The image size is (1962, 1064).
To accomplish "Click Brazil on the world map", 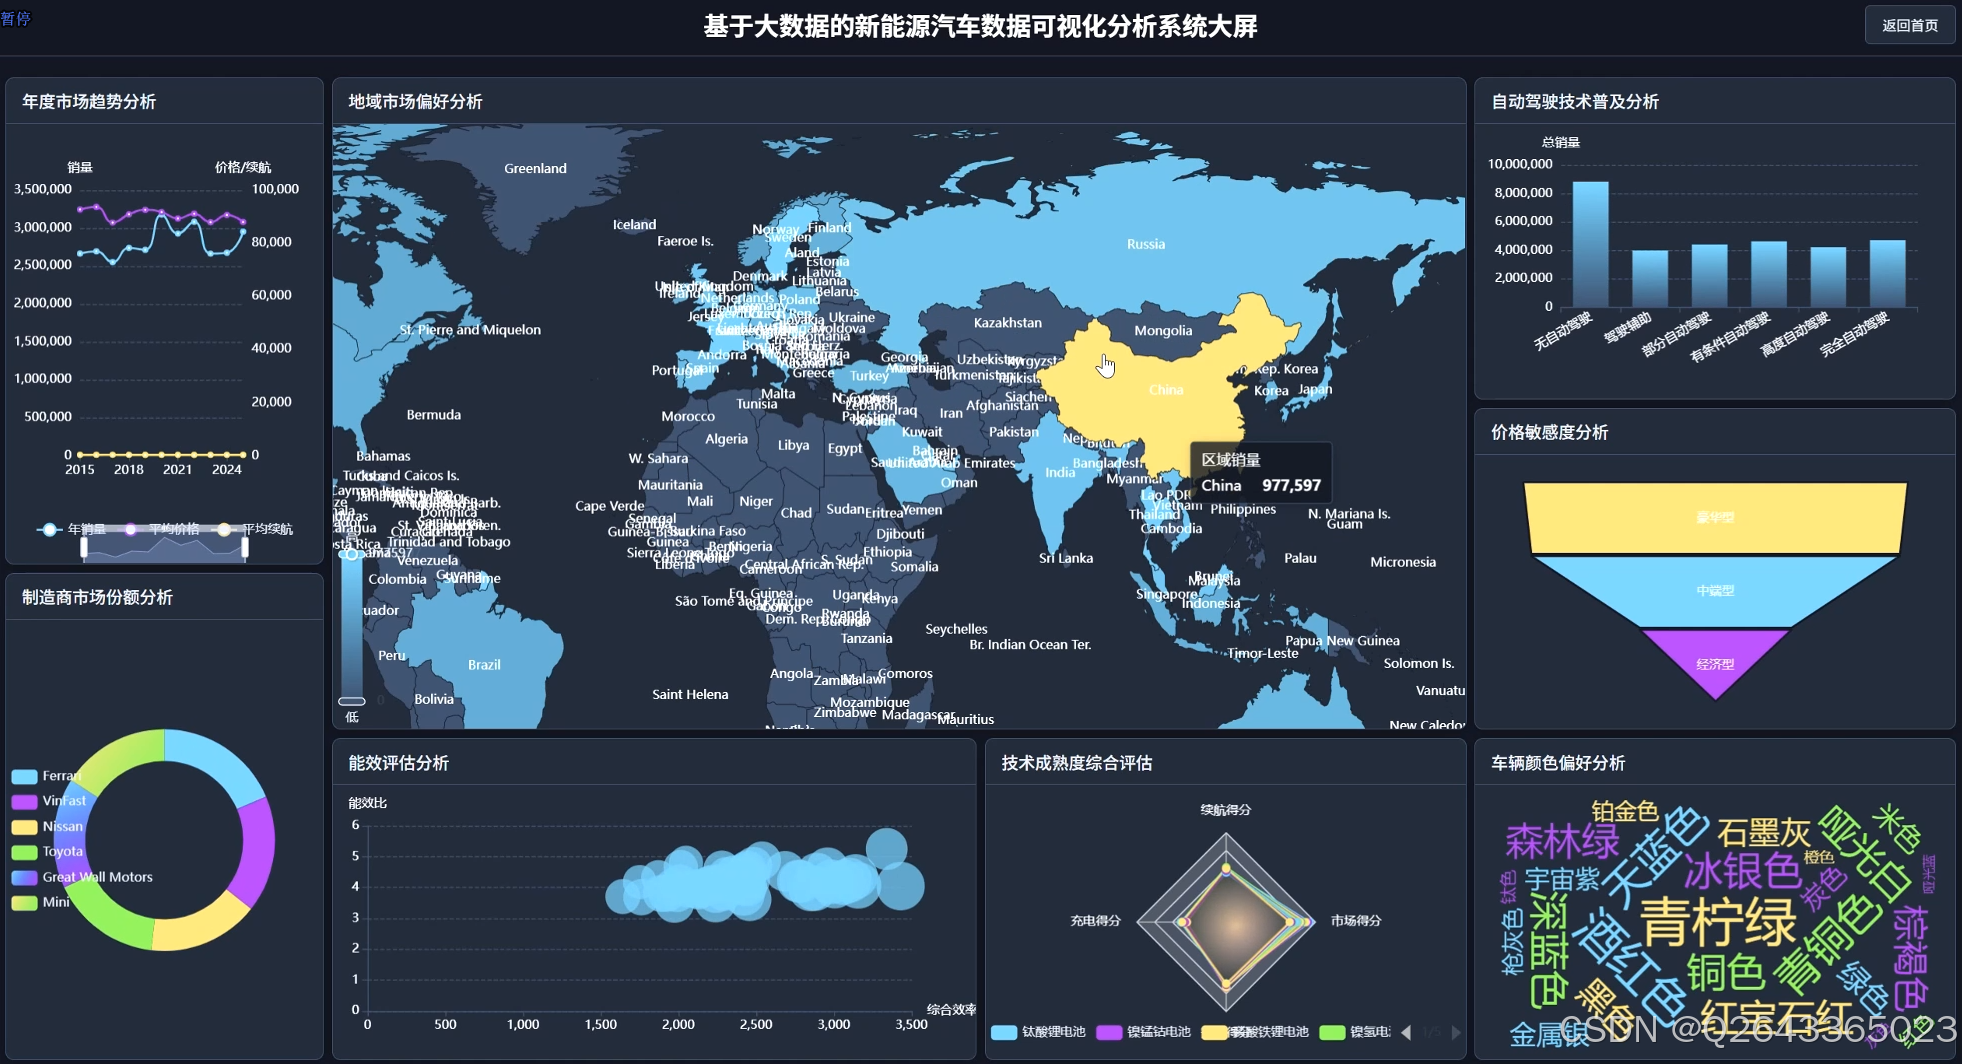I will click(484, 665).
